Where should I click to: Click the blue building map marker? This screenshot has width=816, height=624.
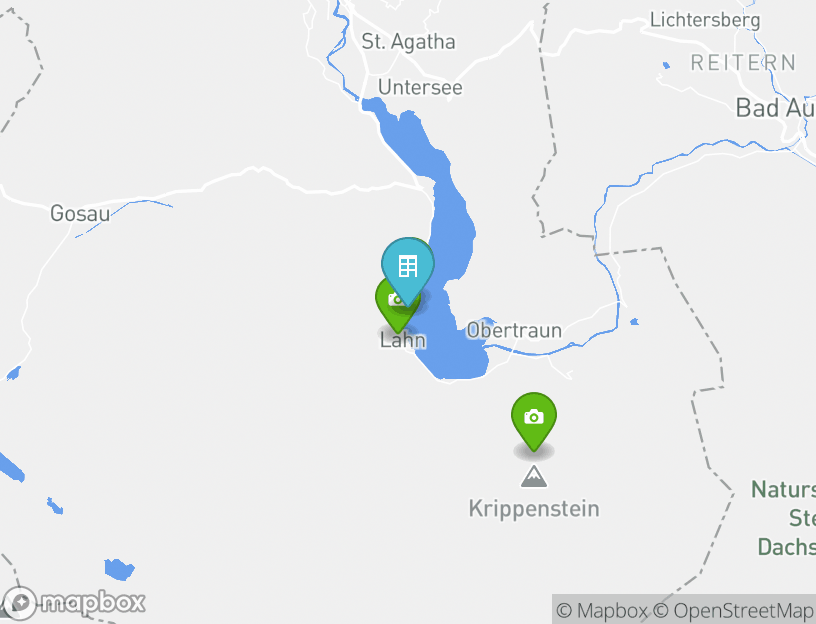pos(407,266)
